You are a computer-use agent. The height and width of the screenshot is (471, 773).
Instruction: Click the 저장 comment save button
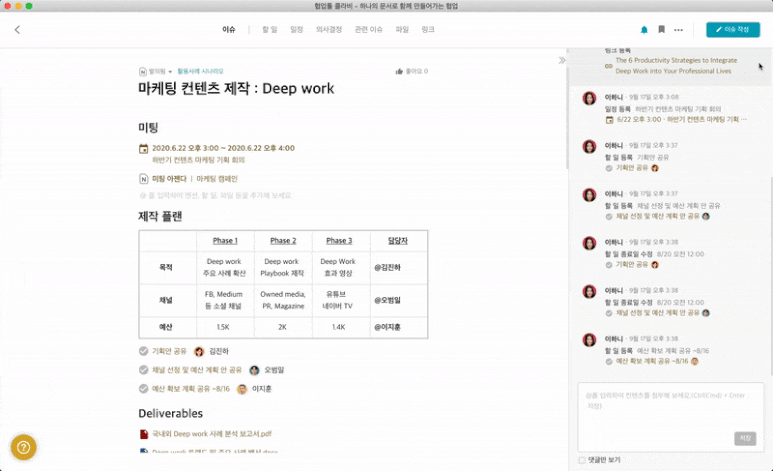pos(745,438)
